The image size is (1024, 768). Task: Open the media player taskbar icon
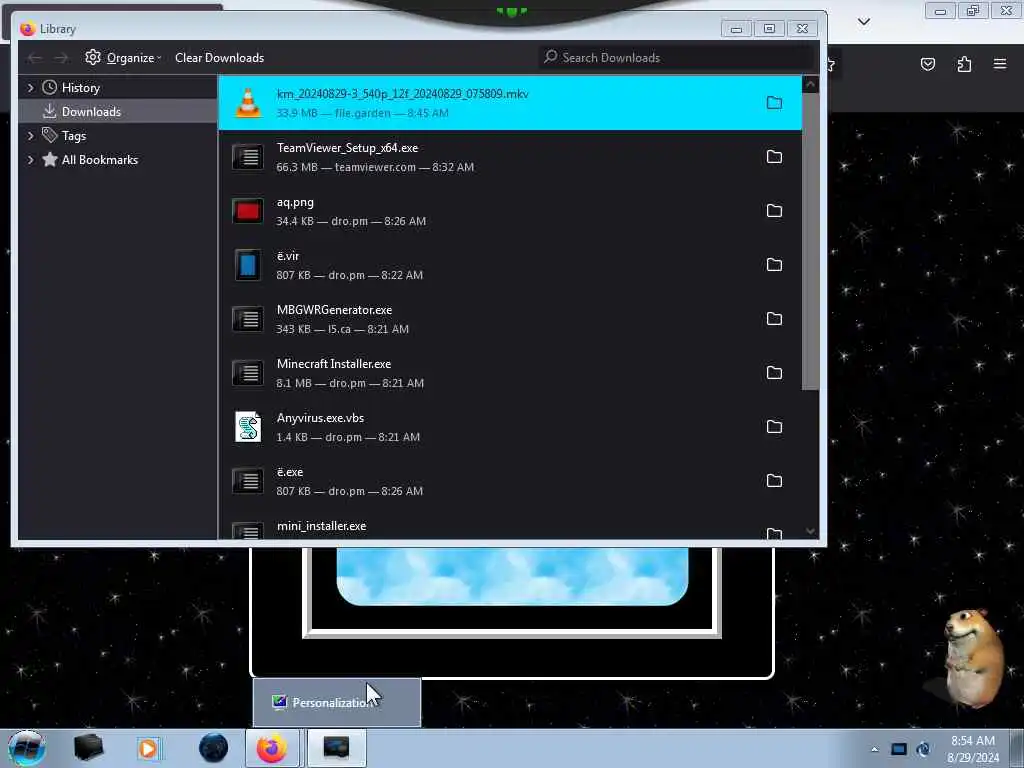(148, 748)
